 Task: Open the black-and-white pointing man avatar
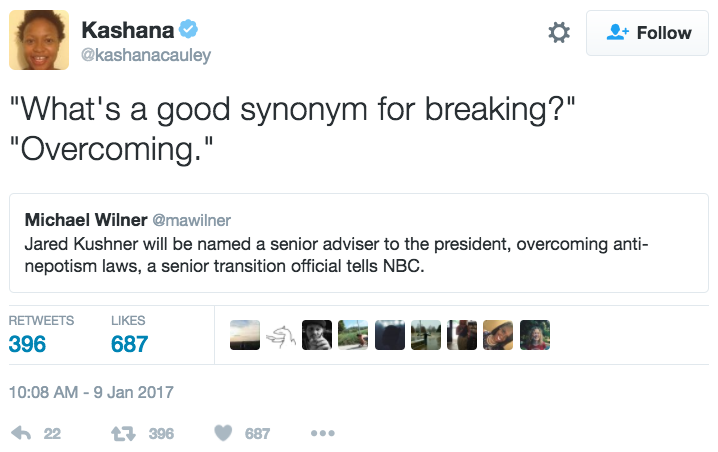[x=317, y=335]
